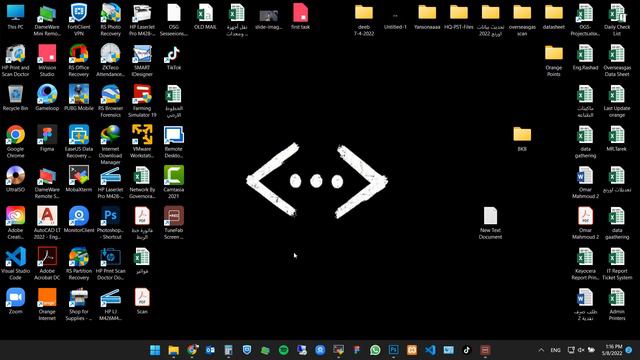Screen dimensions: 640x360
Task: Launch Figma desktop shortcut
Action: pyautogui.click(x=47, y=139)
